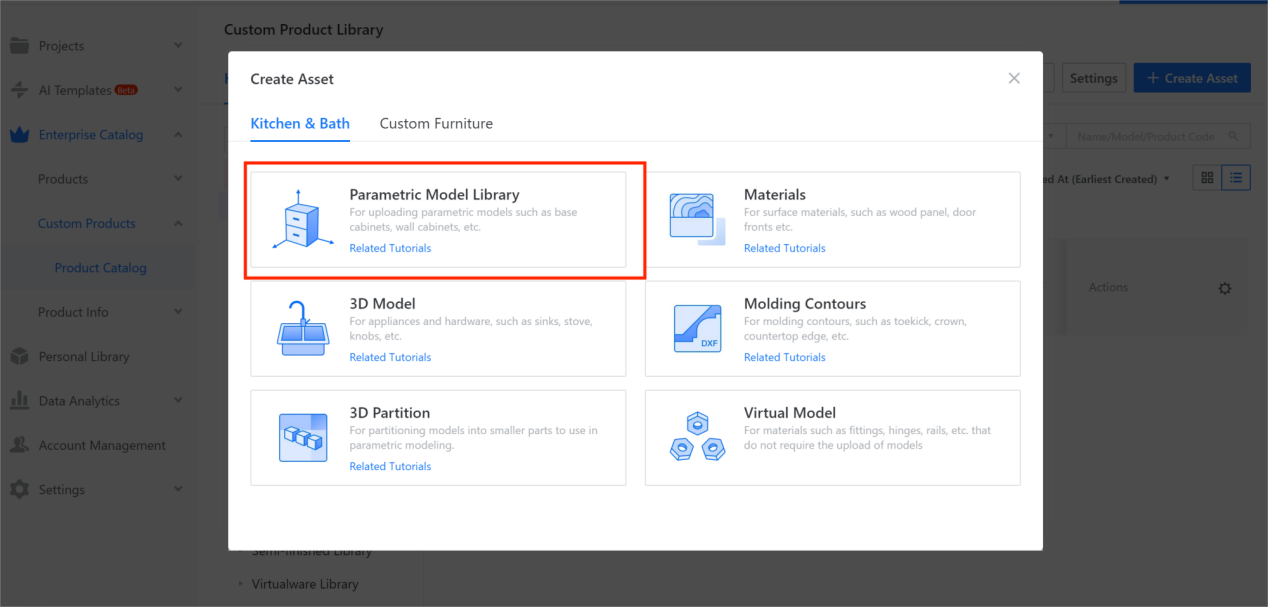Close the Create Asset dialog

(1014, 78)
